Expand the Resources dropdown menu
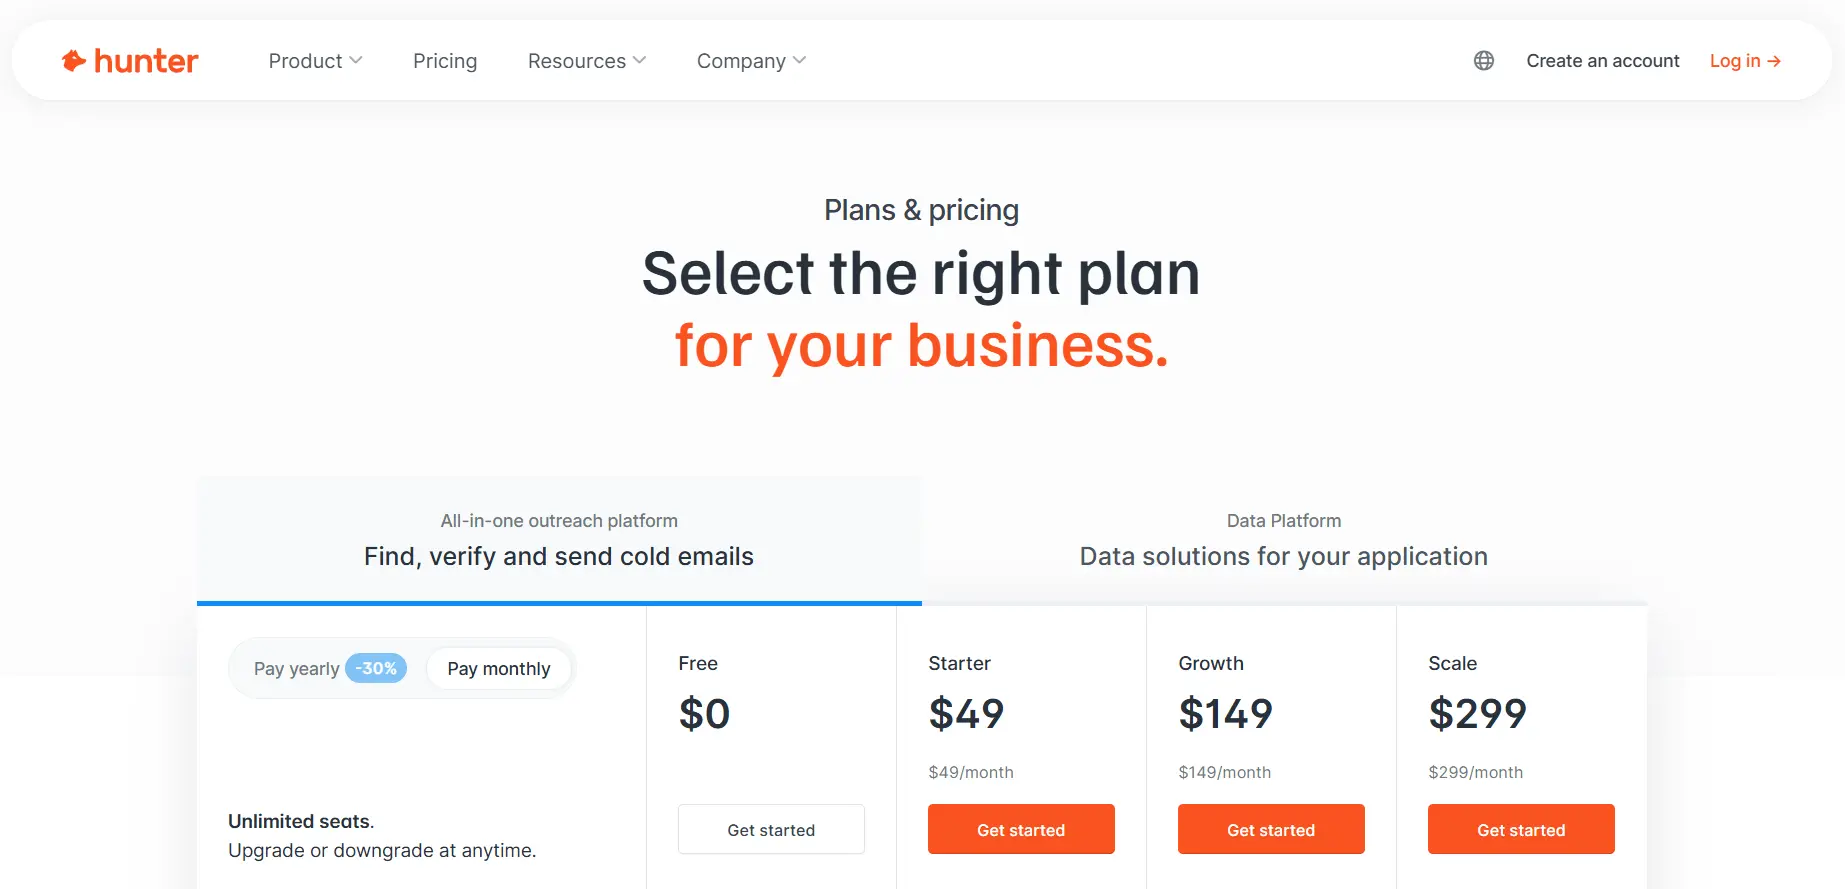 (x=587, y=61)
